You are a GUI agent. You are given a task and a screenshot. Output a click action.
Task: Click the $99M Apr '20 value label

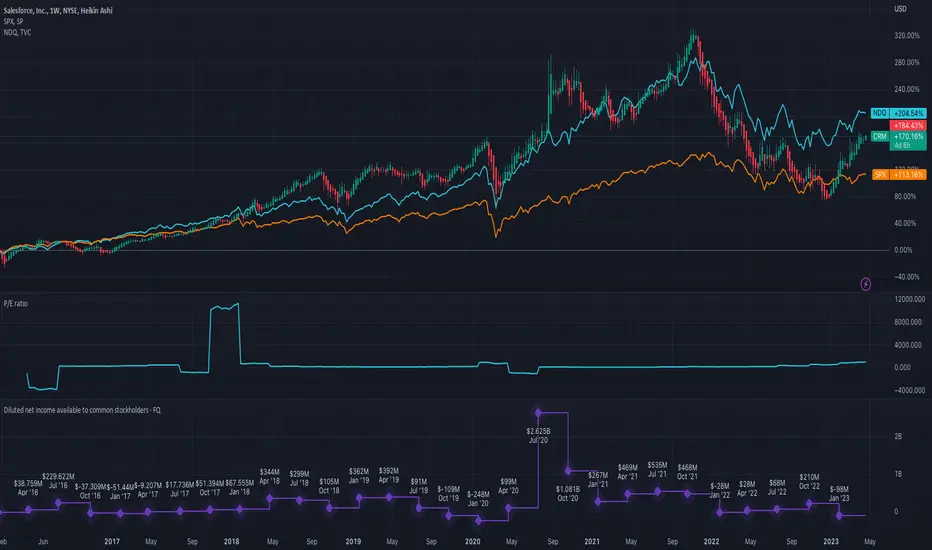point(508,486)
